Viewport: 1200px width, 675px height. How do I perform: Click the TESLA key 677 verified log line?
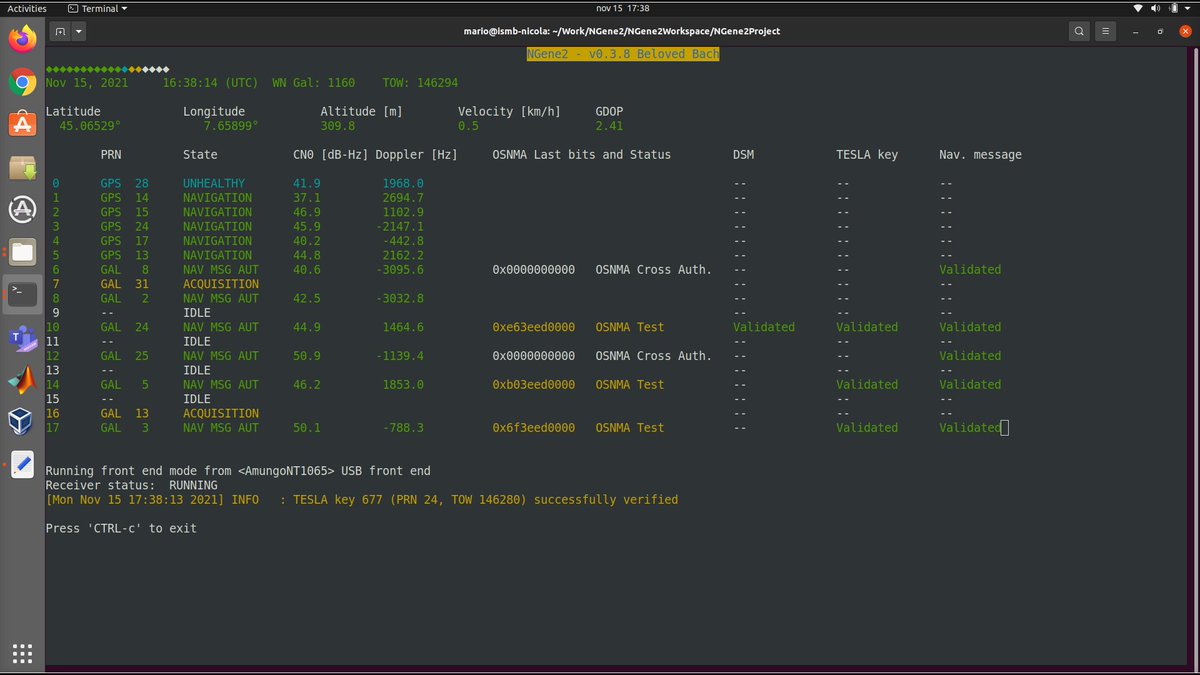362,500
